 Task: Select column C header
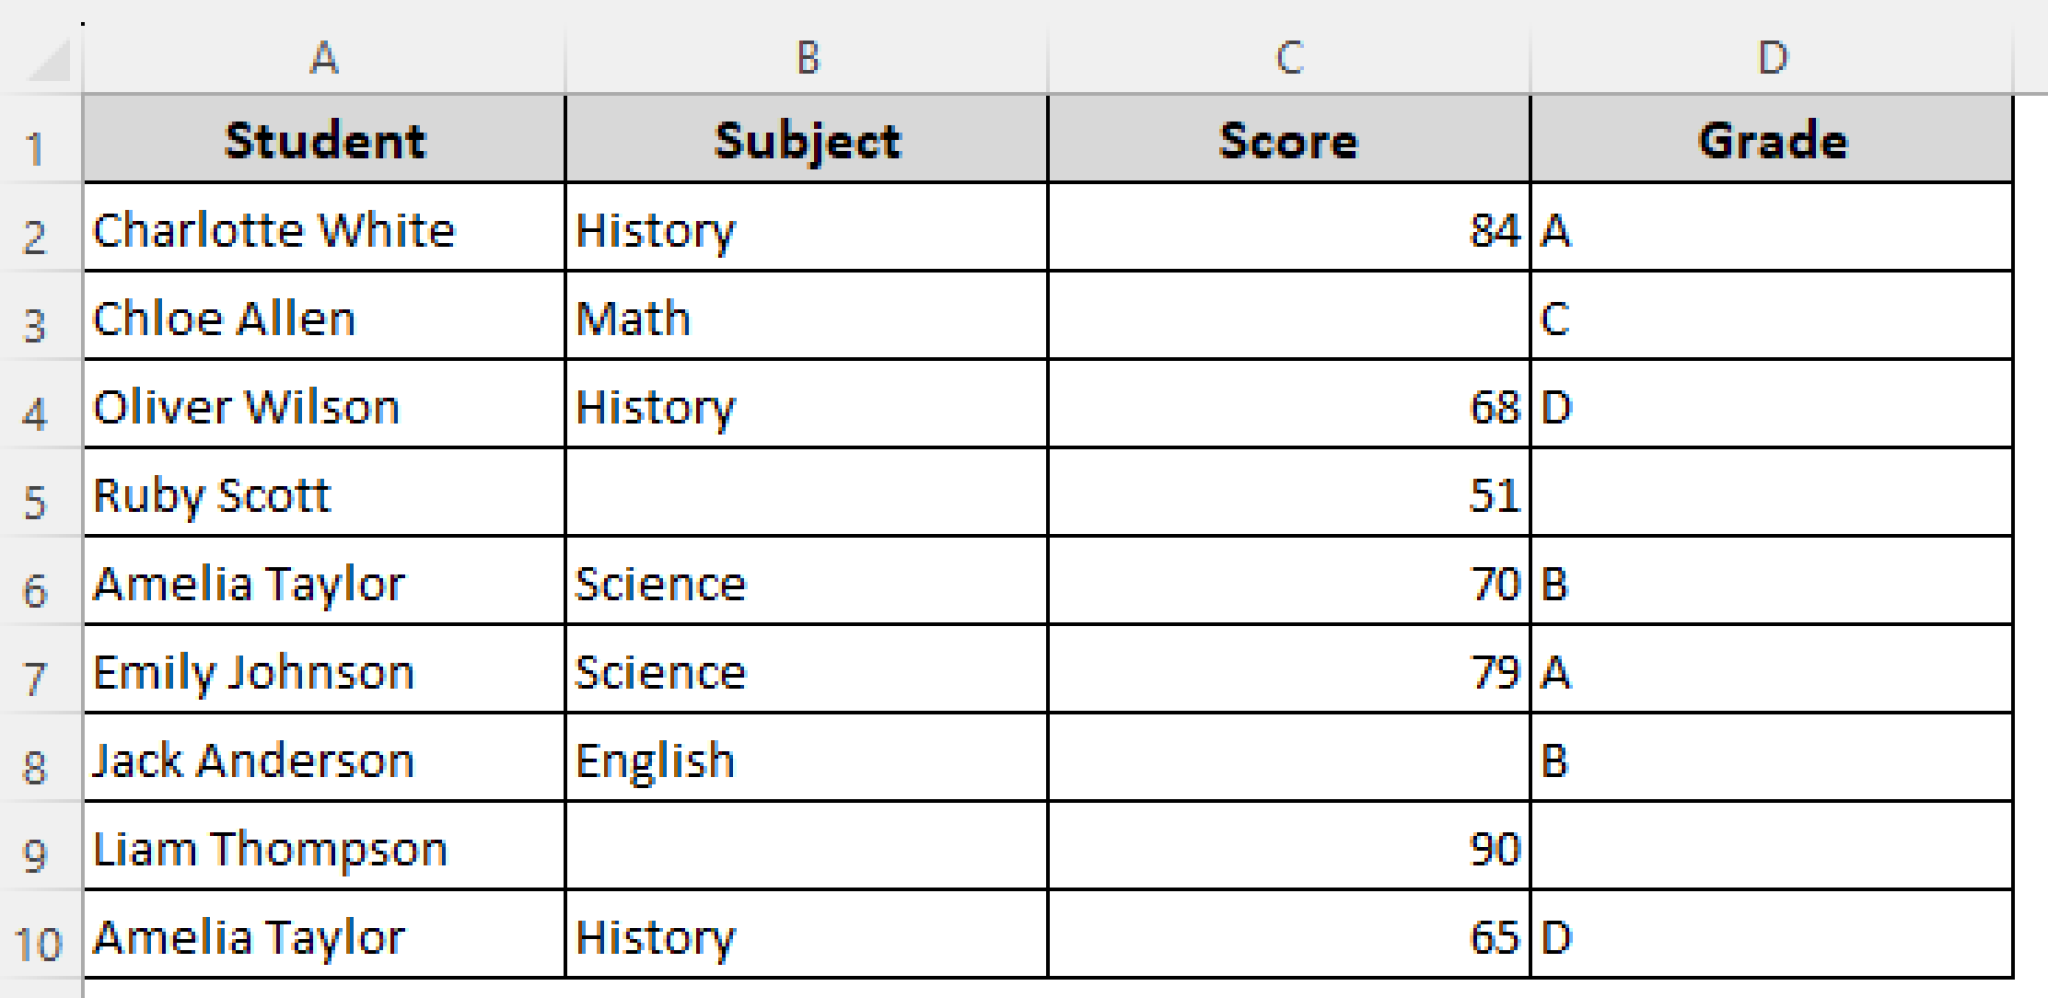click(1289, 58)
